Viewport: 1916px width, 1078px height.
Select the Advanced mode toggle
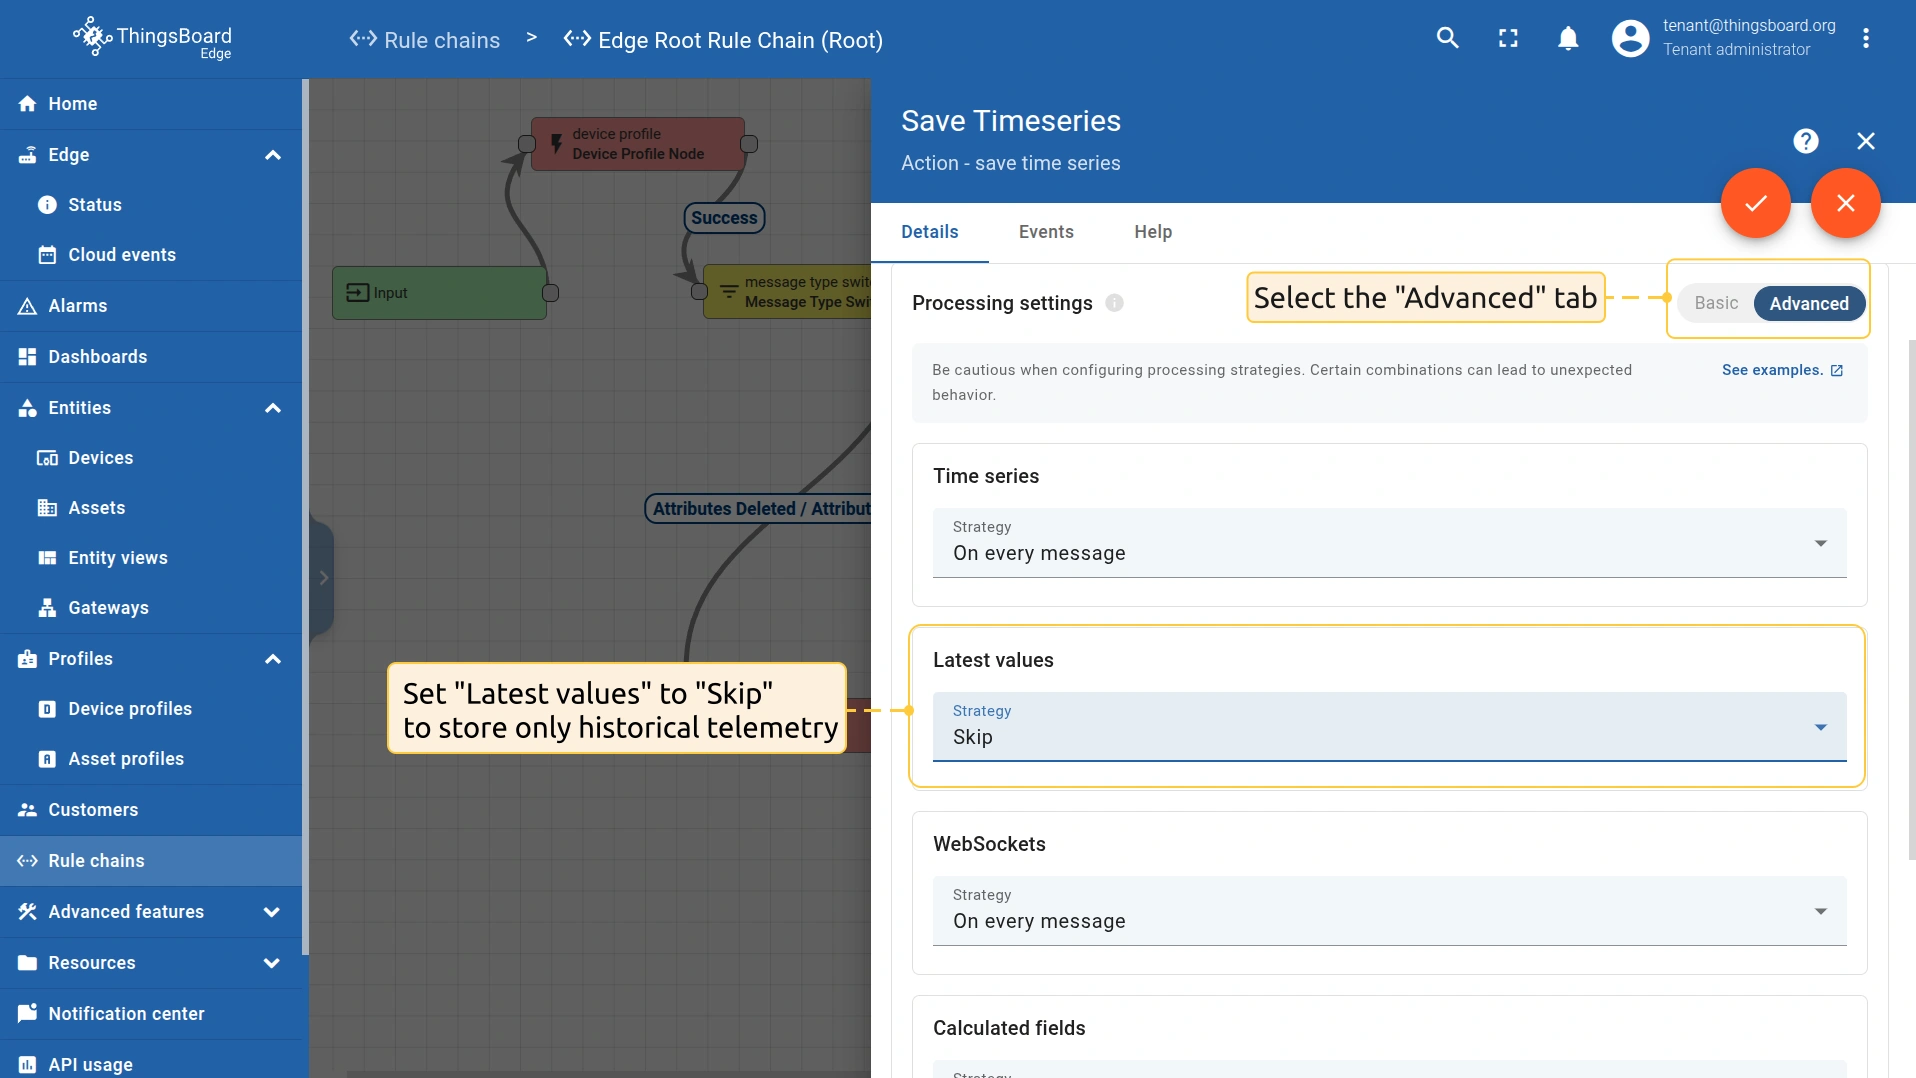pos(1808,303)
